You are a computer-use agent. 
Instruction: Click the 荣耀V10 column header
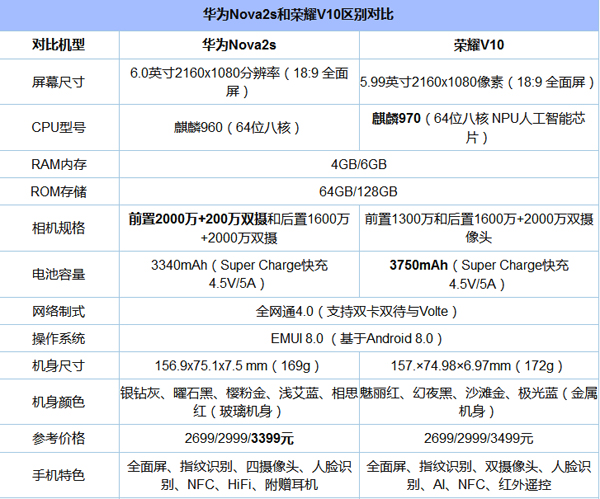coord(479,45)
